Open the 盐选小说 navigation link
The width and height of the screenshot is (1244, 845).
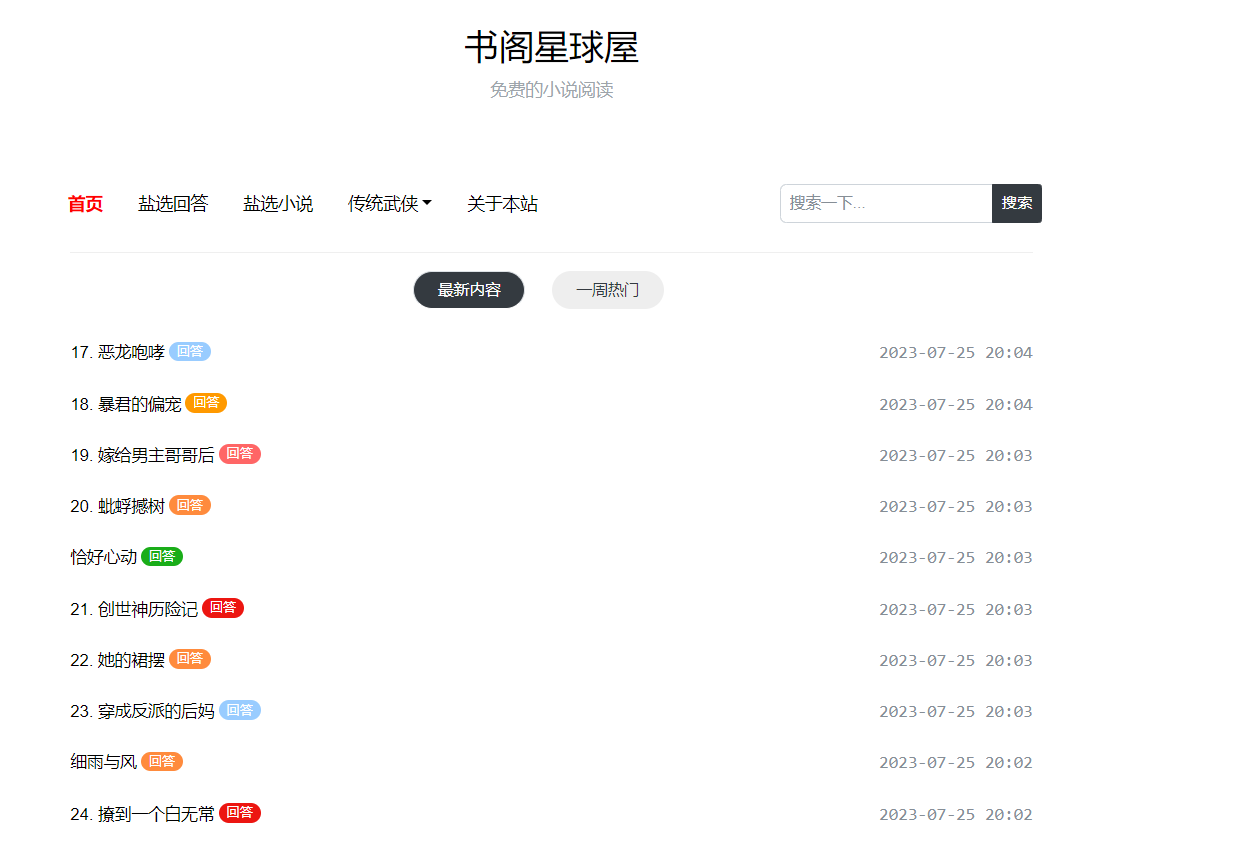click(x=278, y=204)
